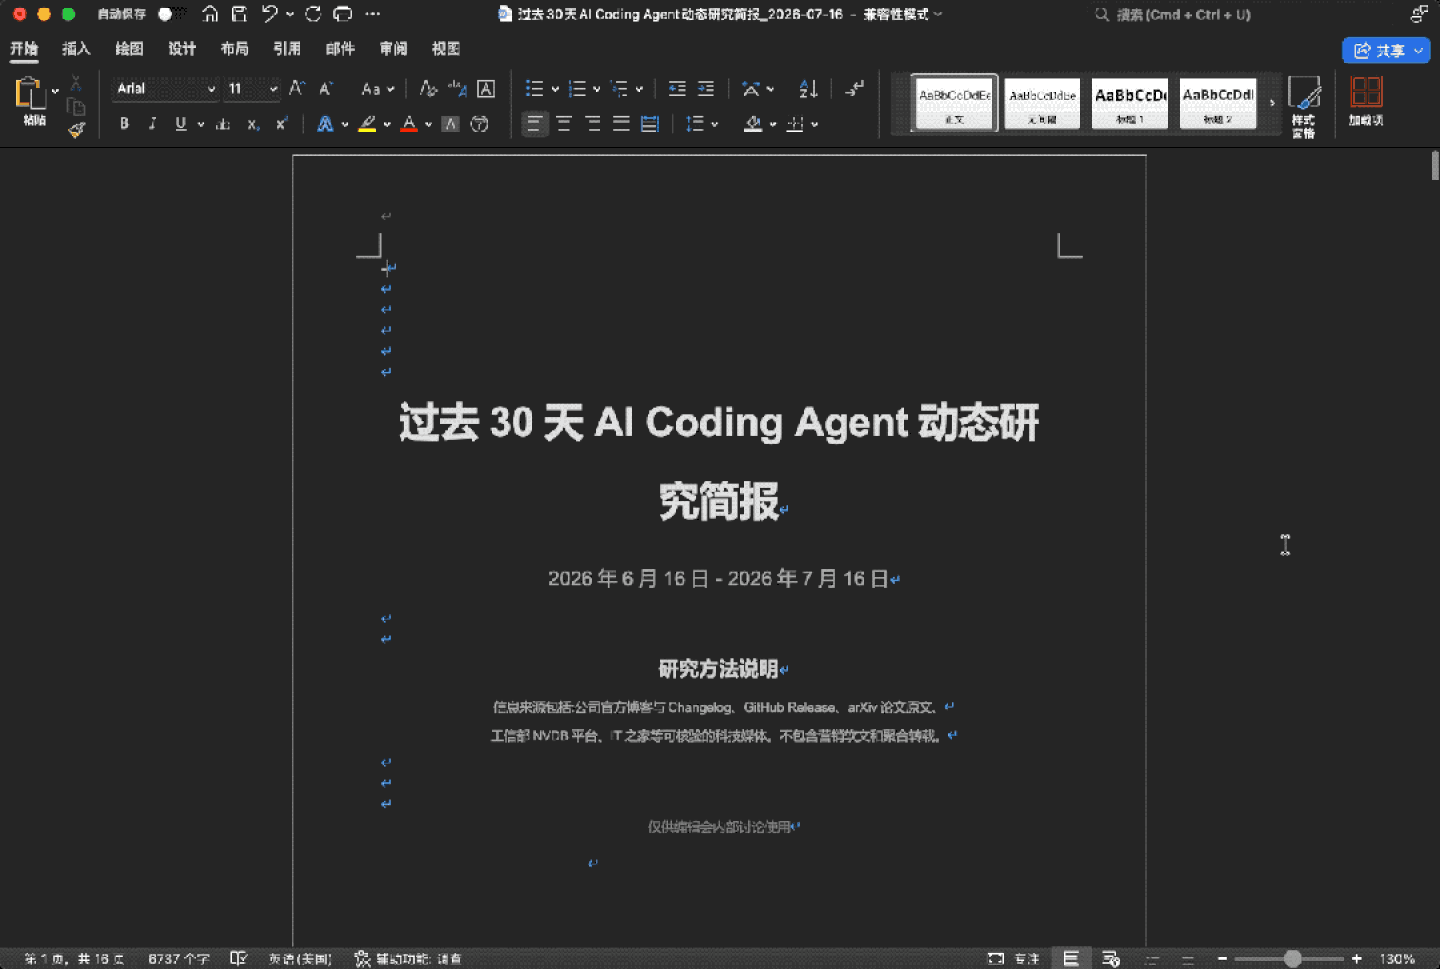This screenshot has width=1440, height=969.
Task: Toggle italic formatting
Action: 152,124
